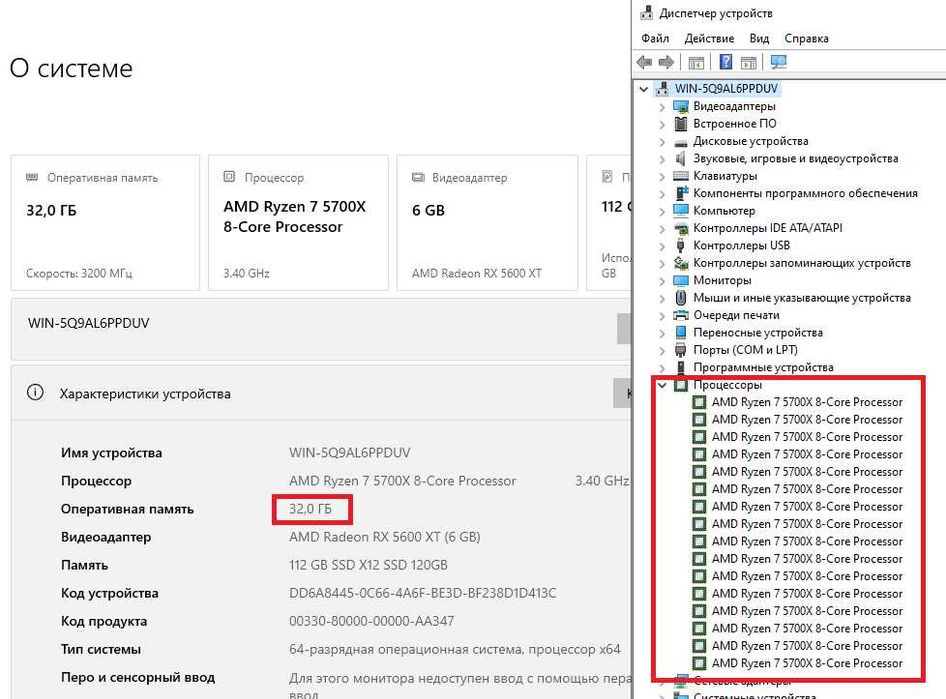Screen dimensions: 946x699
Task: Click the Скорость: 3200 МГц text
Action: (79, 273)
